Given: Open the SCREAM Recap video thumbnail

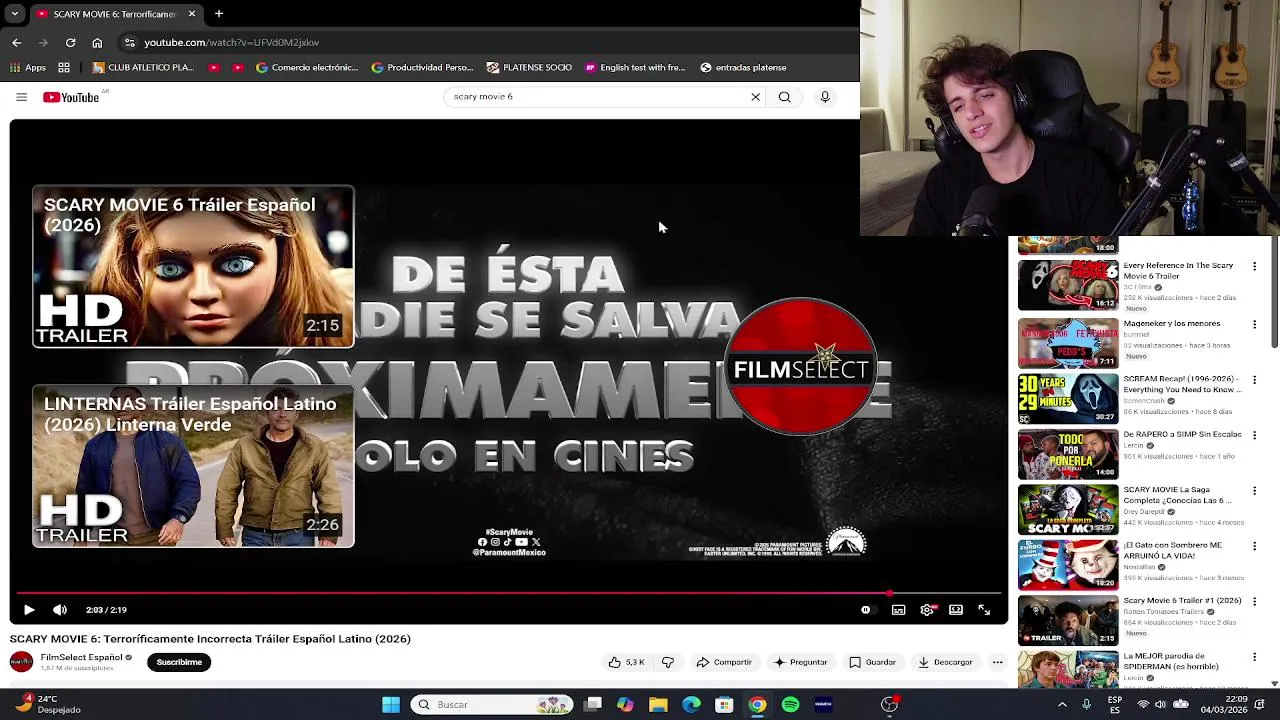Looking at the screenshot, I should pyautogui.click(x=1068, y=398).
